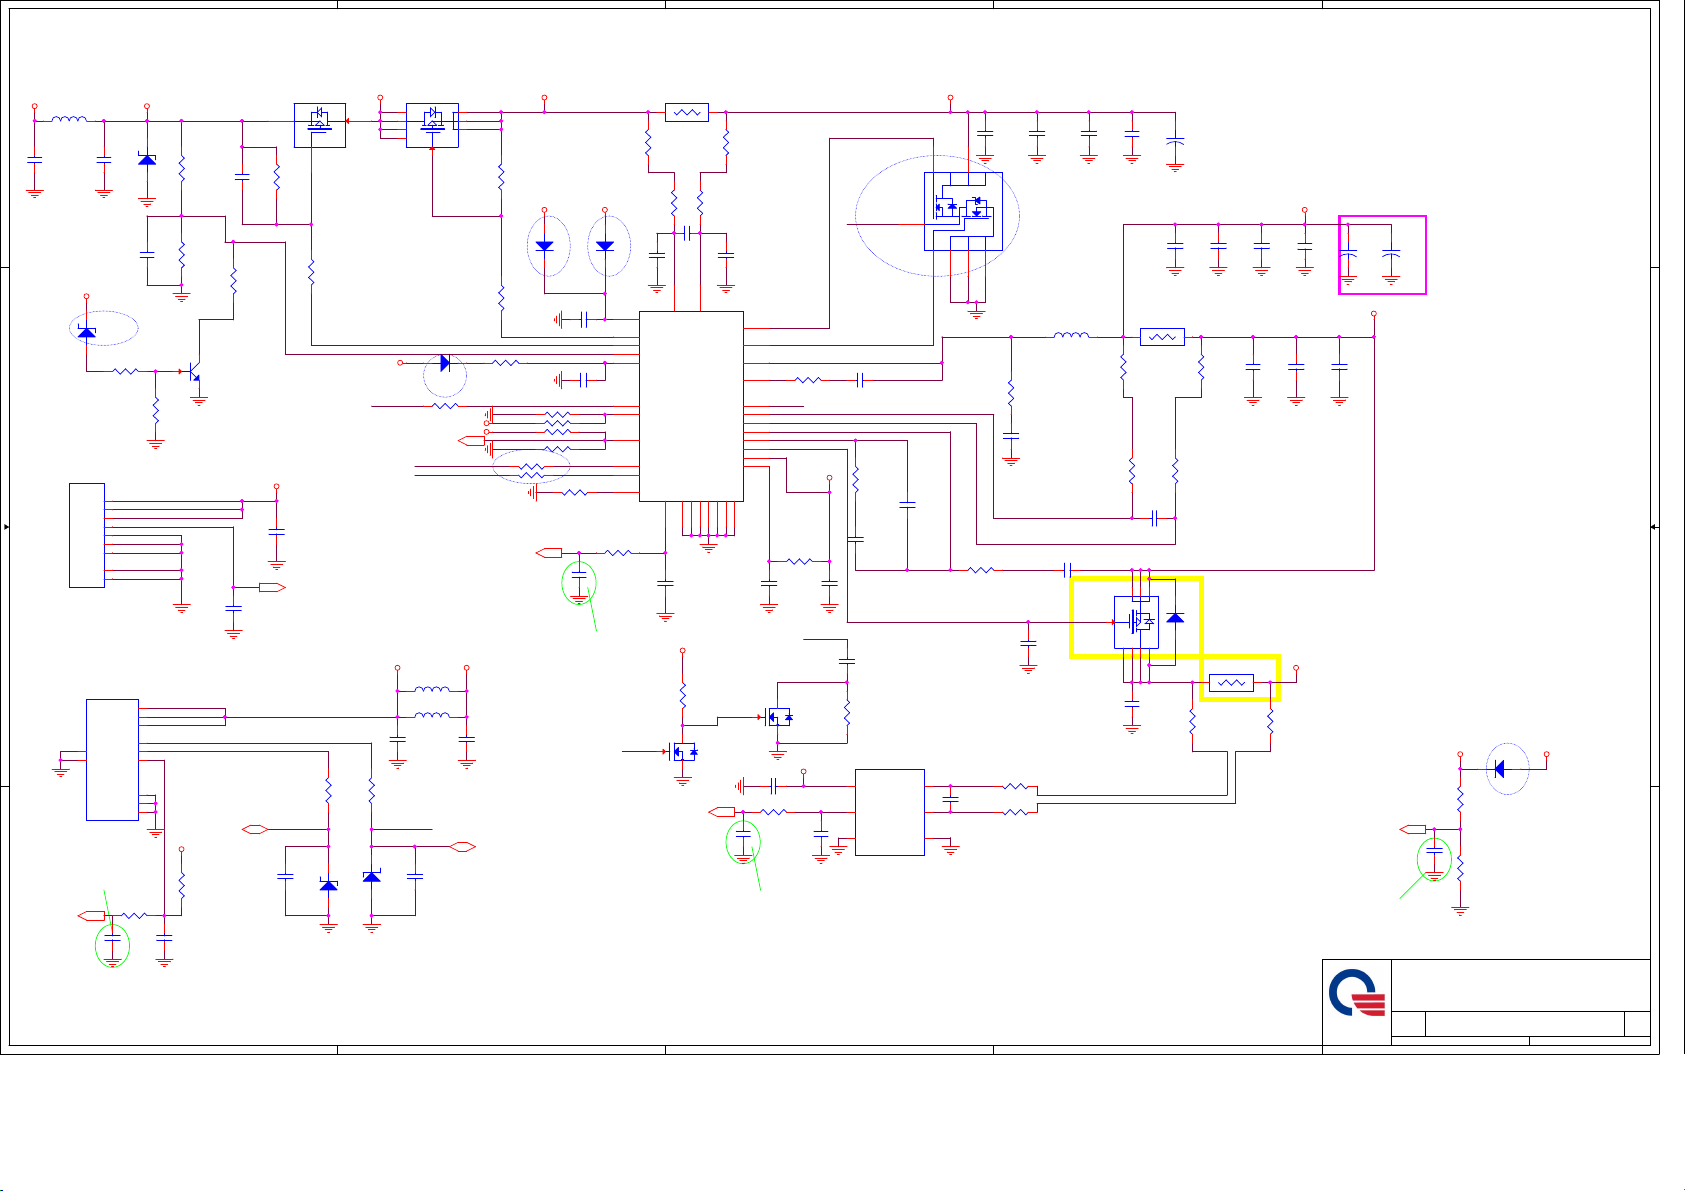This screenshot has height=1191, width=1685.
Task: Select the eight-pin connector block above the larger one
Action: click(87, 535)
